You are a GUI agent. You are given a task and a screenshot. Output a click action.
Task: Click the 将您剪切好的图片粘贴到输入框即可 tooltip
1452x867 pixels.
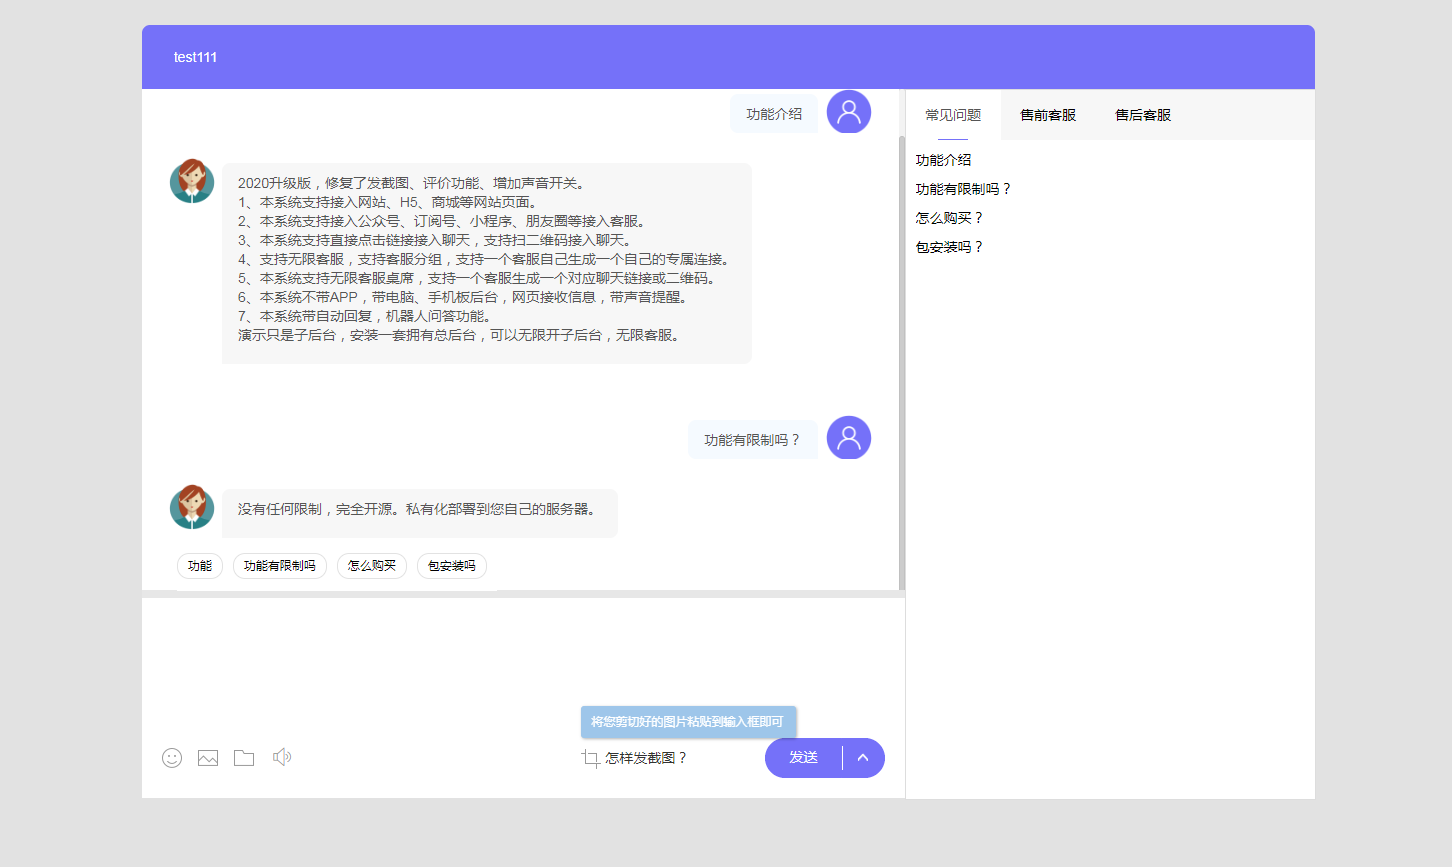689,722
